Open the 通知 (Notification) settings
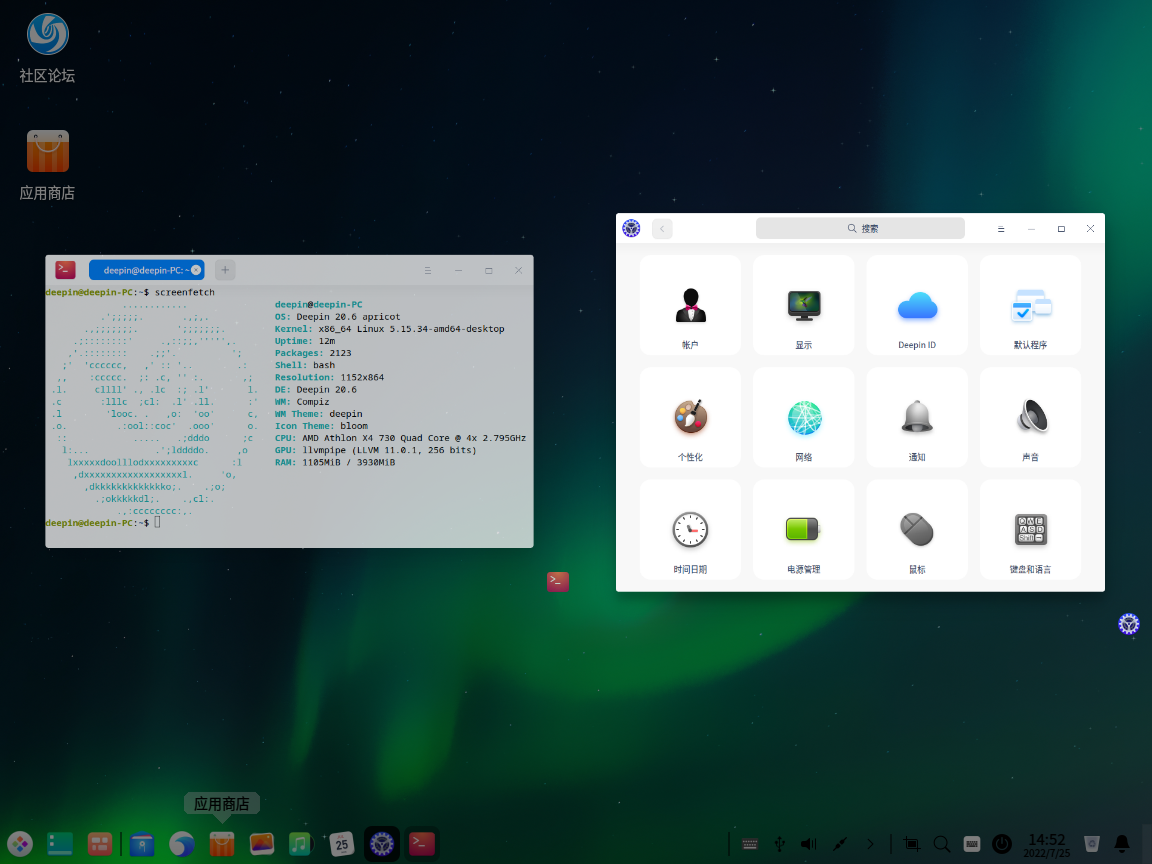The height and width of the screenshot is (864, 1152). point(917,418)
